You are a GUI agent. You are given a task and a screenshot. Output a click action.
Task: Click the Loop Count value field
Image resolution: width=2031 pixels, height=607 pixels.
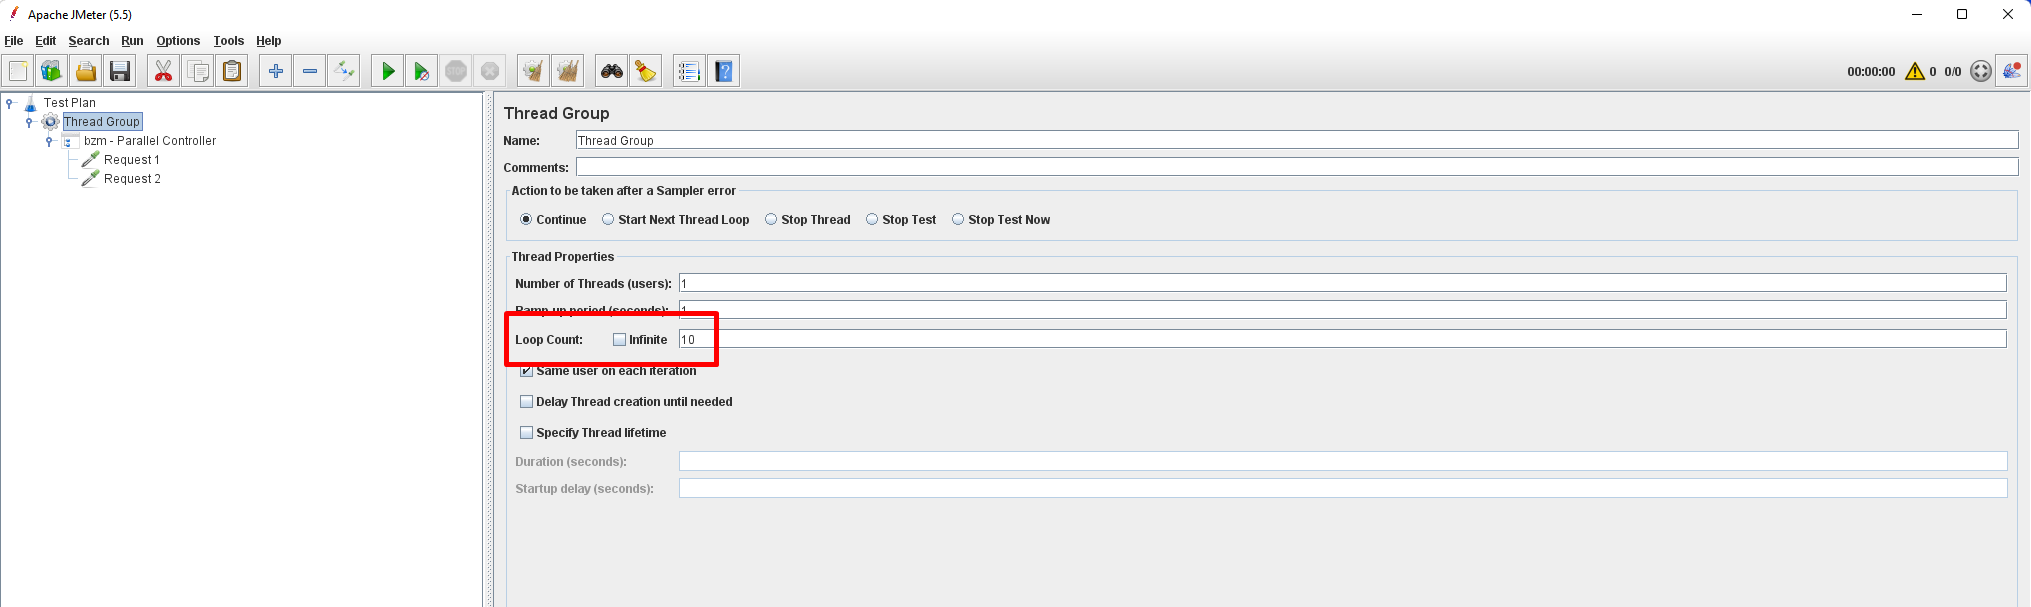(1343, 340)
